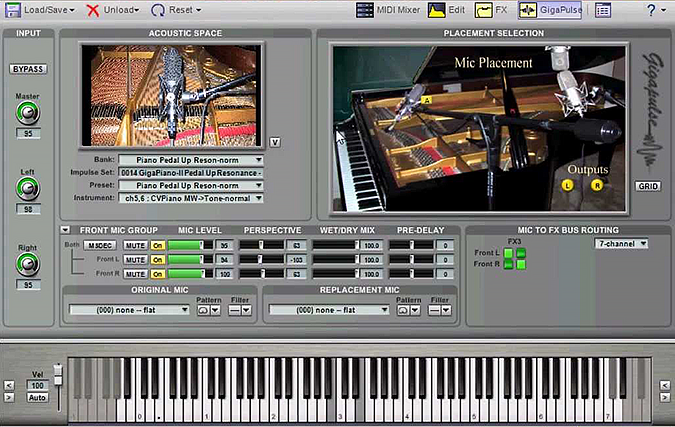
Task: Mute the Front L mic
Action: pyautogui.click(x=135, y=260)
